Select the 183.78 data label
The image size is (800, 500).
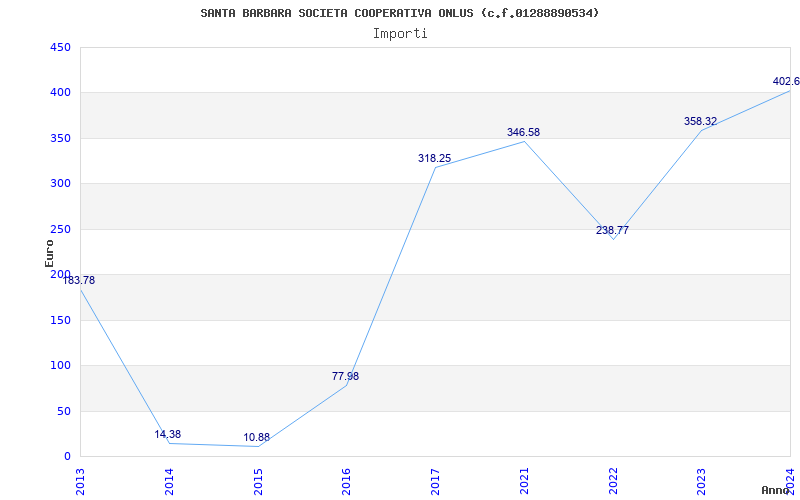coord(79,280)
